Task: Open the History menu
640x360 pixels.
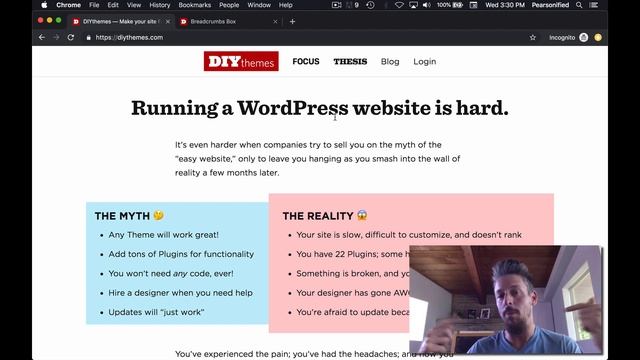Action: point(160,5)
